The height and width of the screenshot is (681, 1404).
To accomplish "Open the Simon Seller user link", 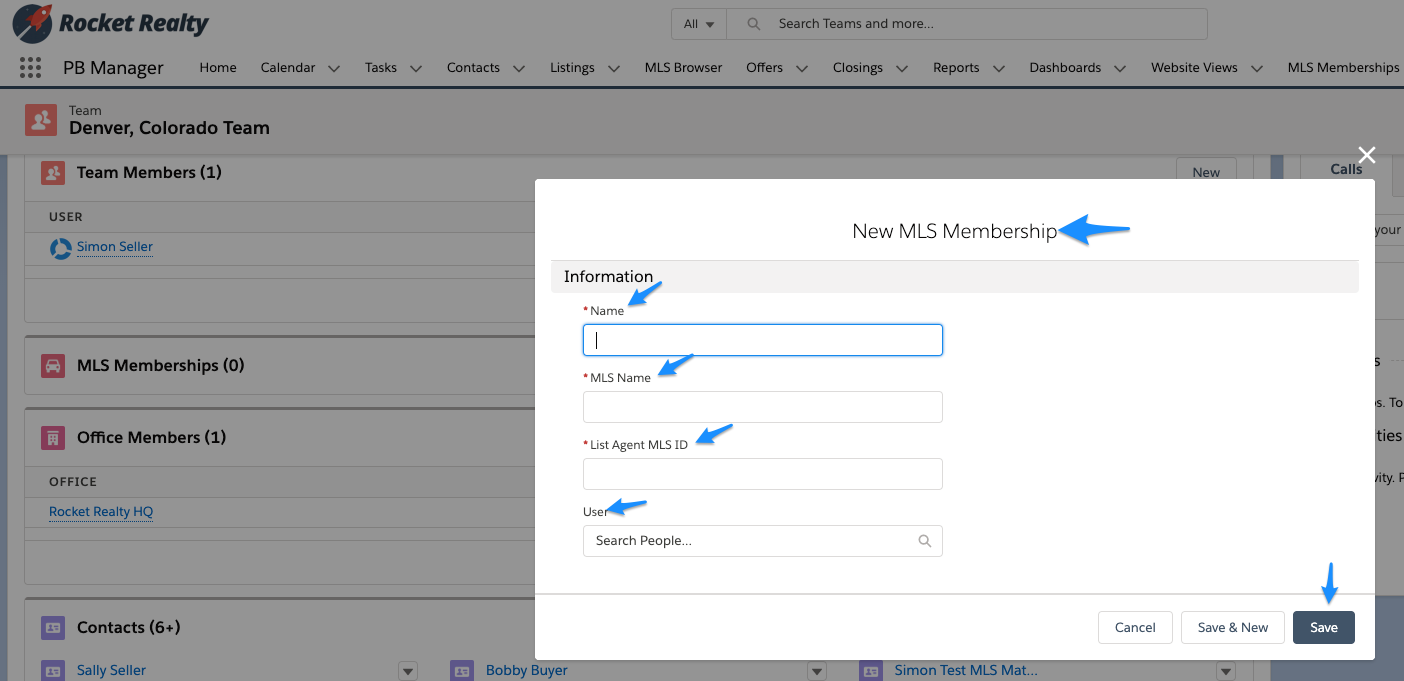I will (114, 247).
